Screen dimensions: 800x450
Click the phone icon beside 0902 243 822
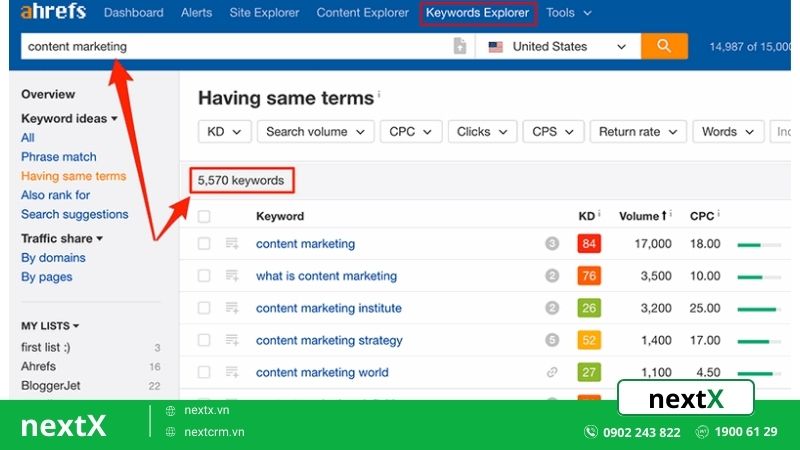pos(591,432)
